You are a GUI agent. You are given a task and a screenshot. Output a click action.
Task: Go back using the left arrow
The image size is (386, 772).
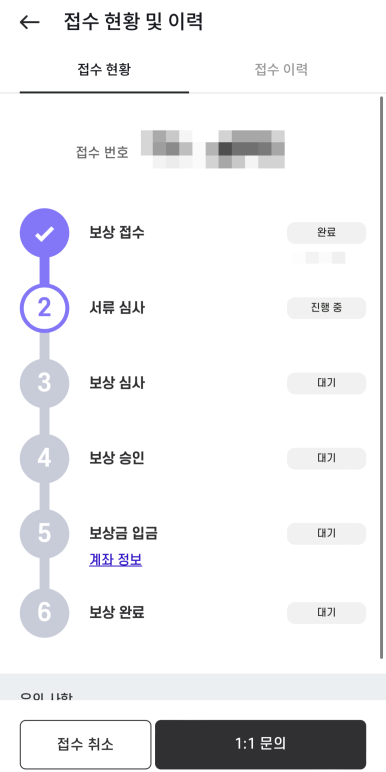pyautogui.click(x=30, y=22)
